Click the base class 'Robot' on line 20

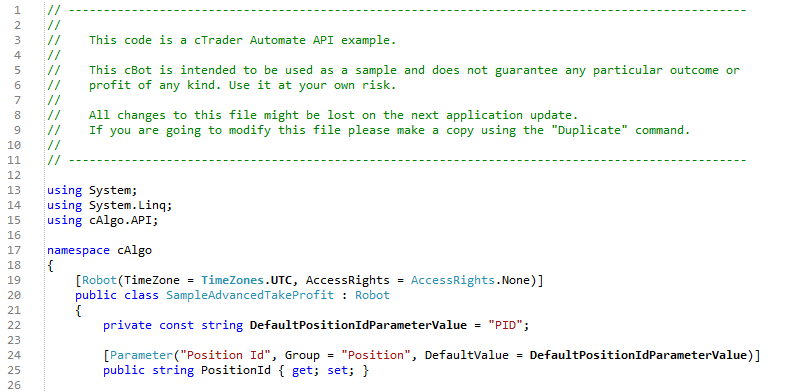click(372, 295)
